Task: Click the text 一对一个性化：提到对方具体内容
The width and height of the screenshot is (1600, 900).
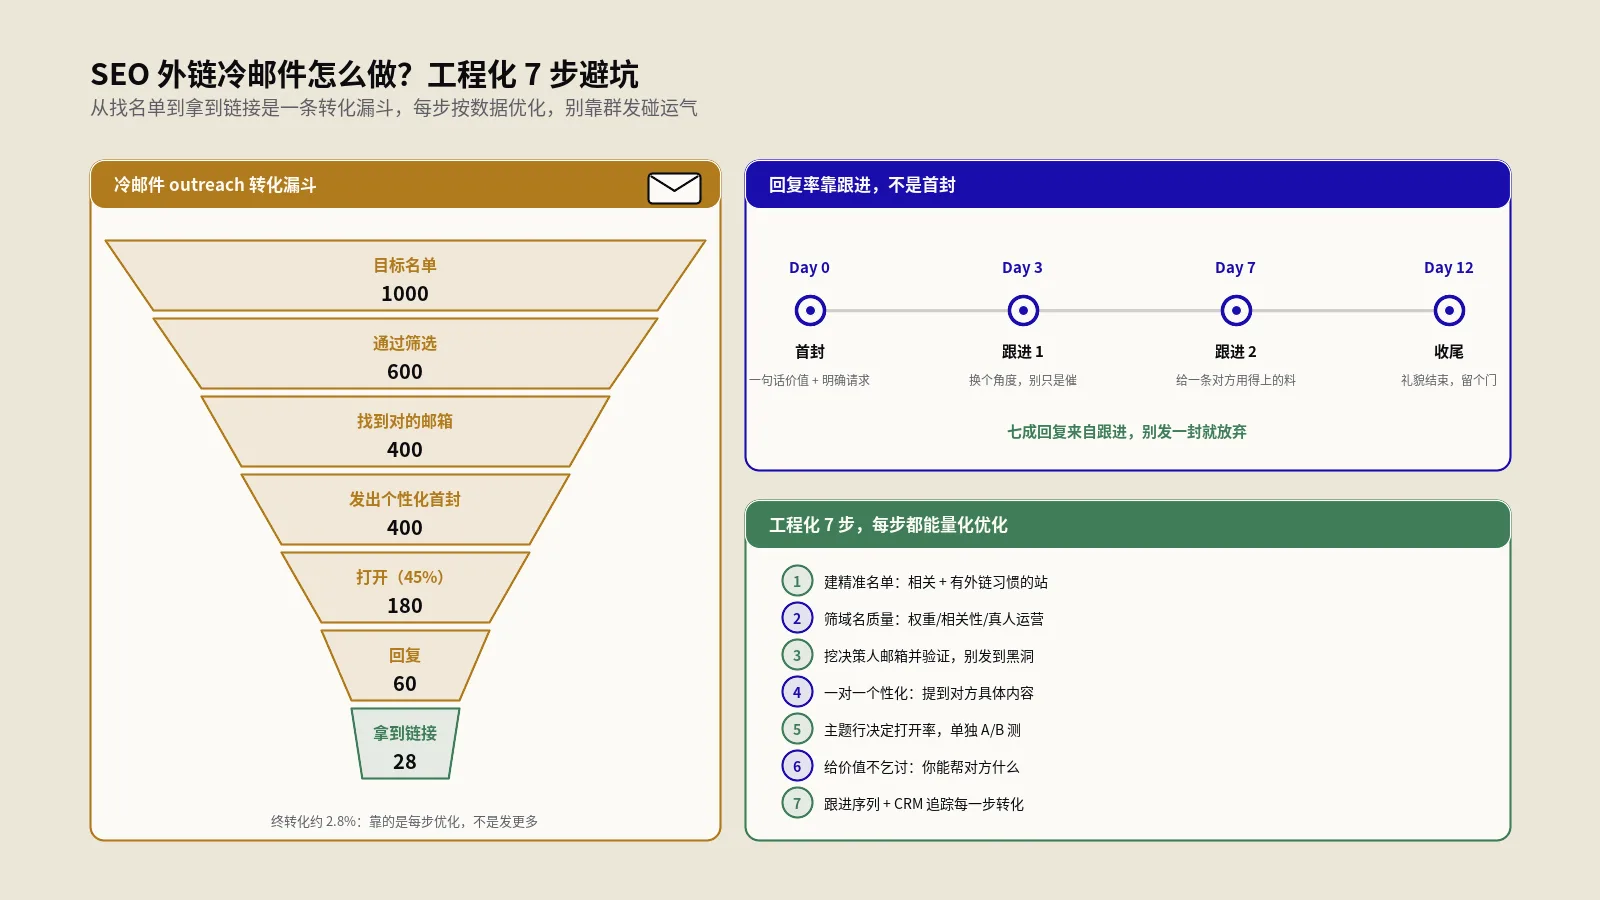Action: [x=929, y=693]
